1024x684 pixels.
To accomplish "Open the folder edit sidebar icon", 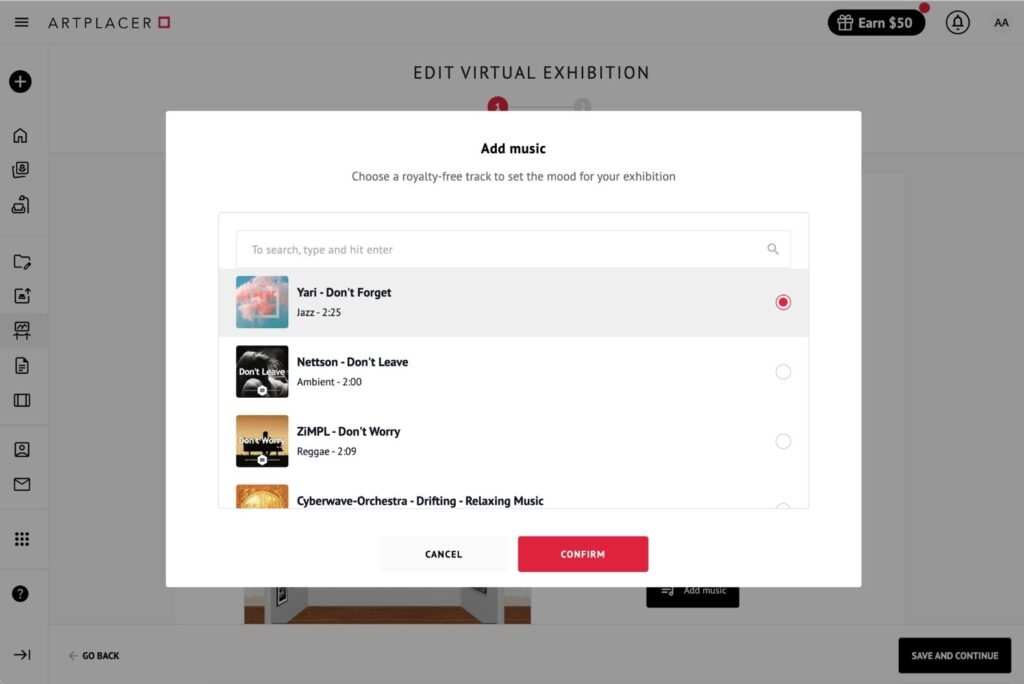I will [x=22, y=261].
